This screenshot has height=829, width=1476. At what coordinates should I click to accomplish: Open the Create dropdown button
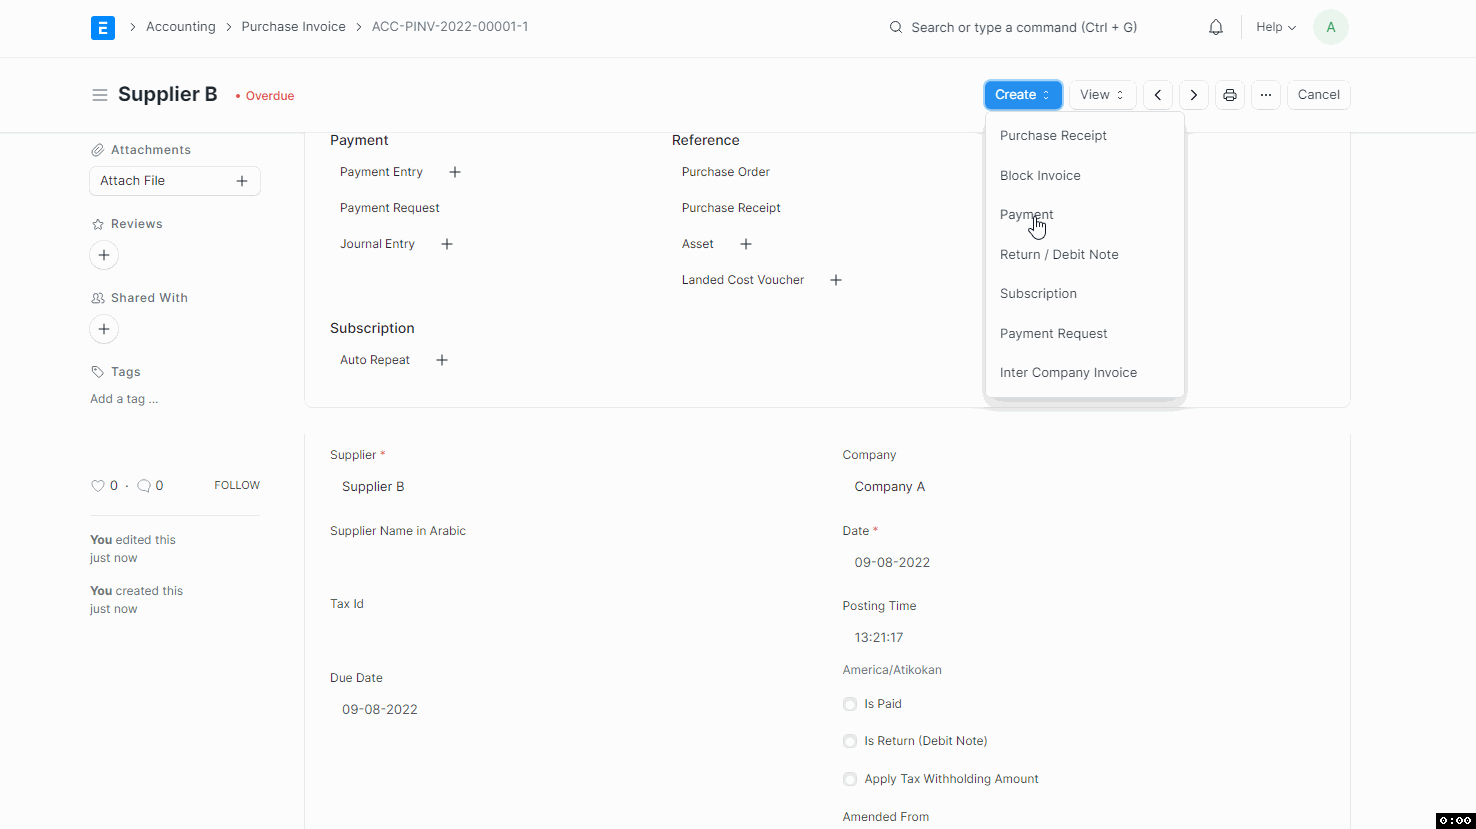coord(1022,94)
